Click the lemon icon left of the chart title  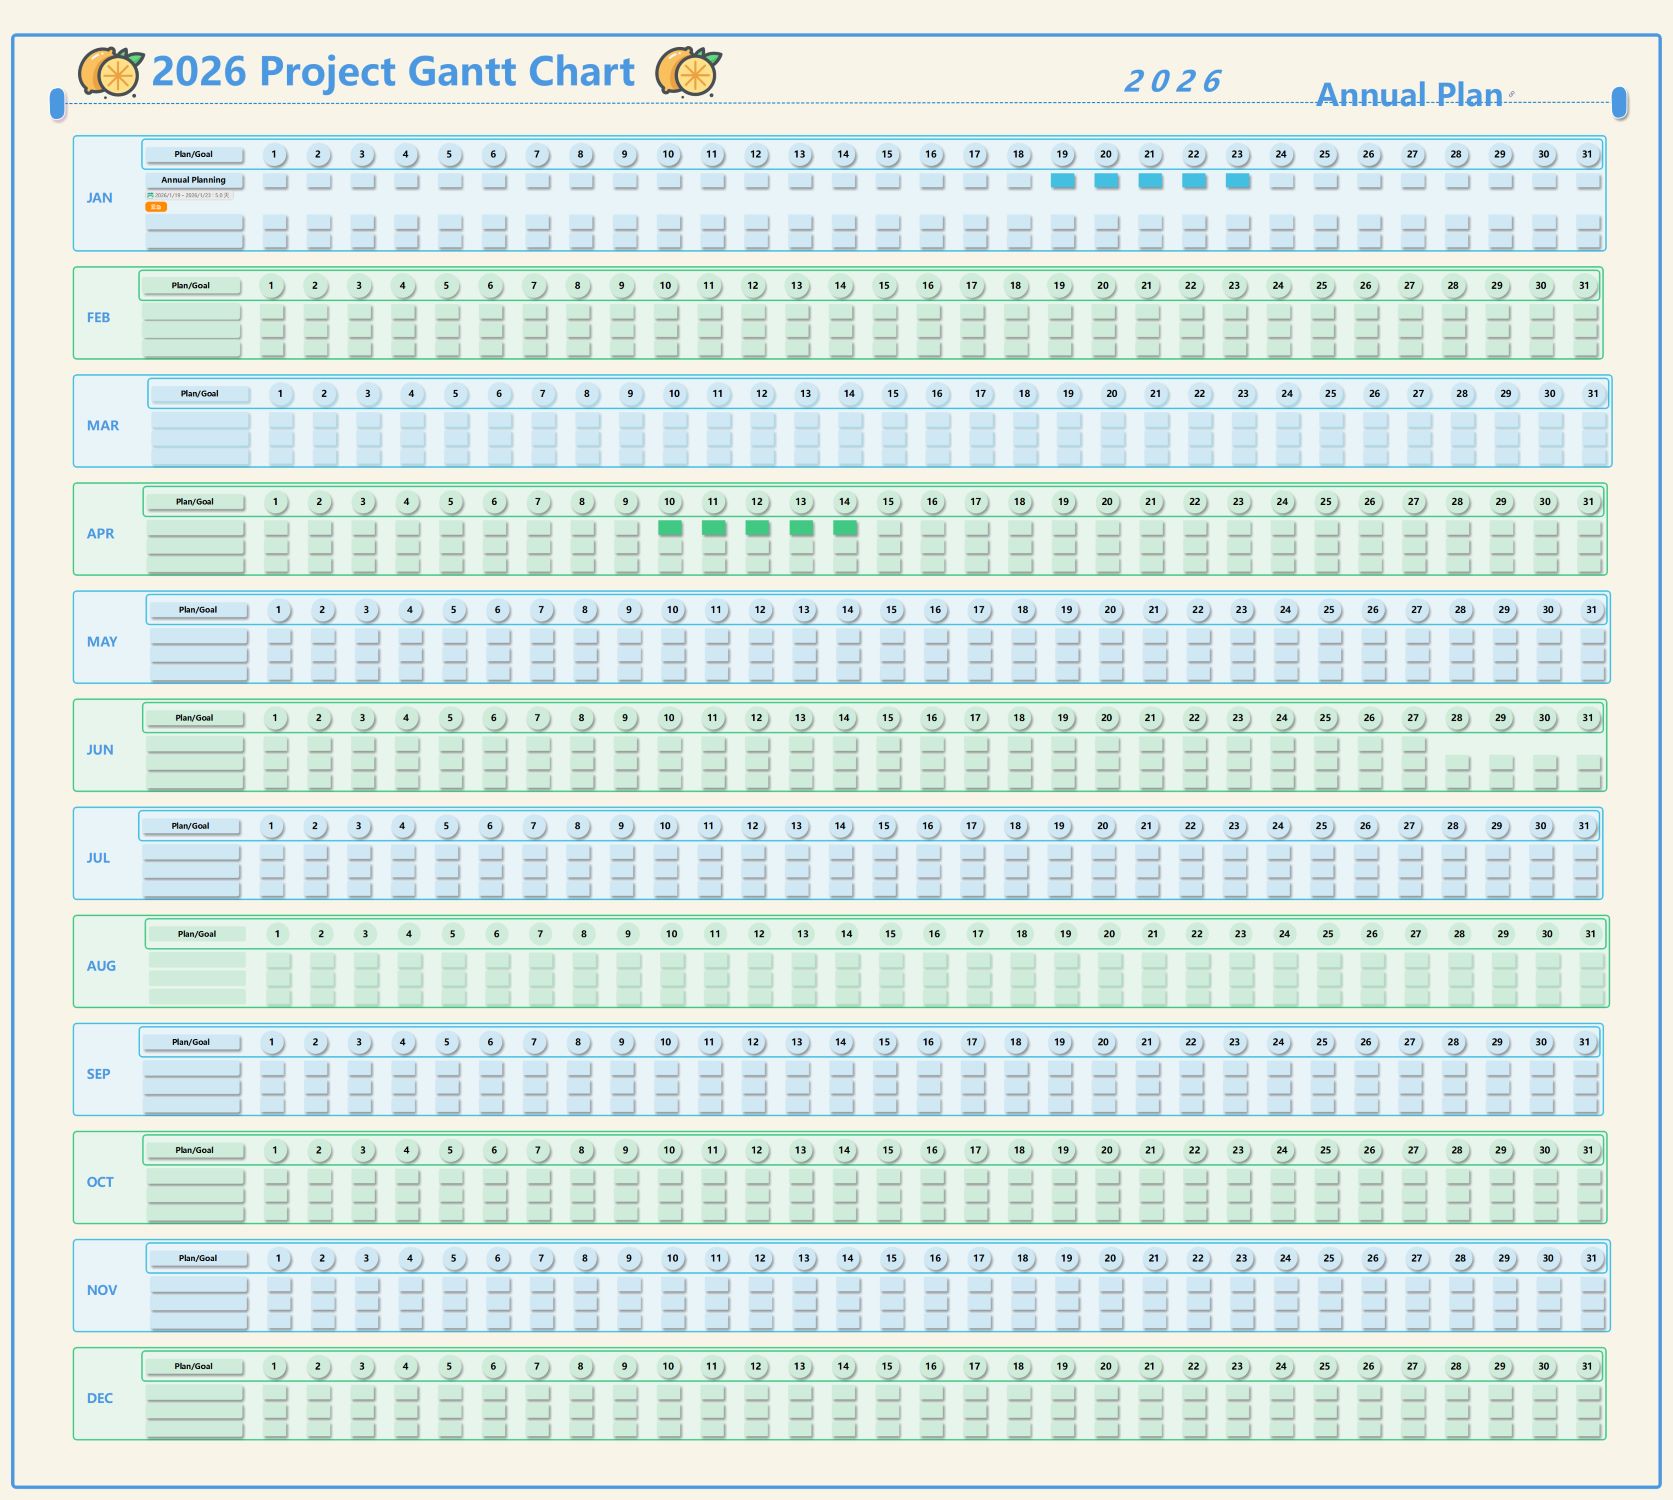[x=110, y=71]
